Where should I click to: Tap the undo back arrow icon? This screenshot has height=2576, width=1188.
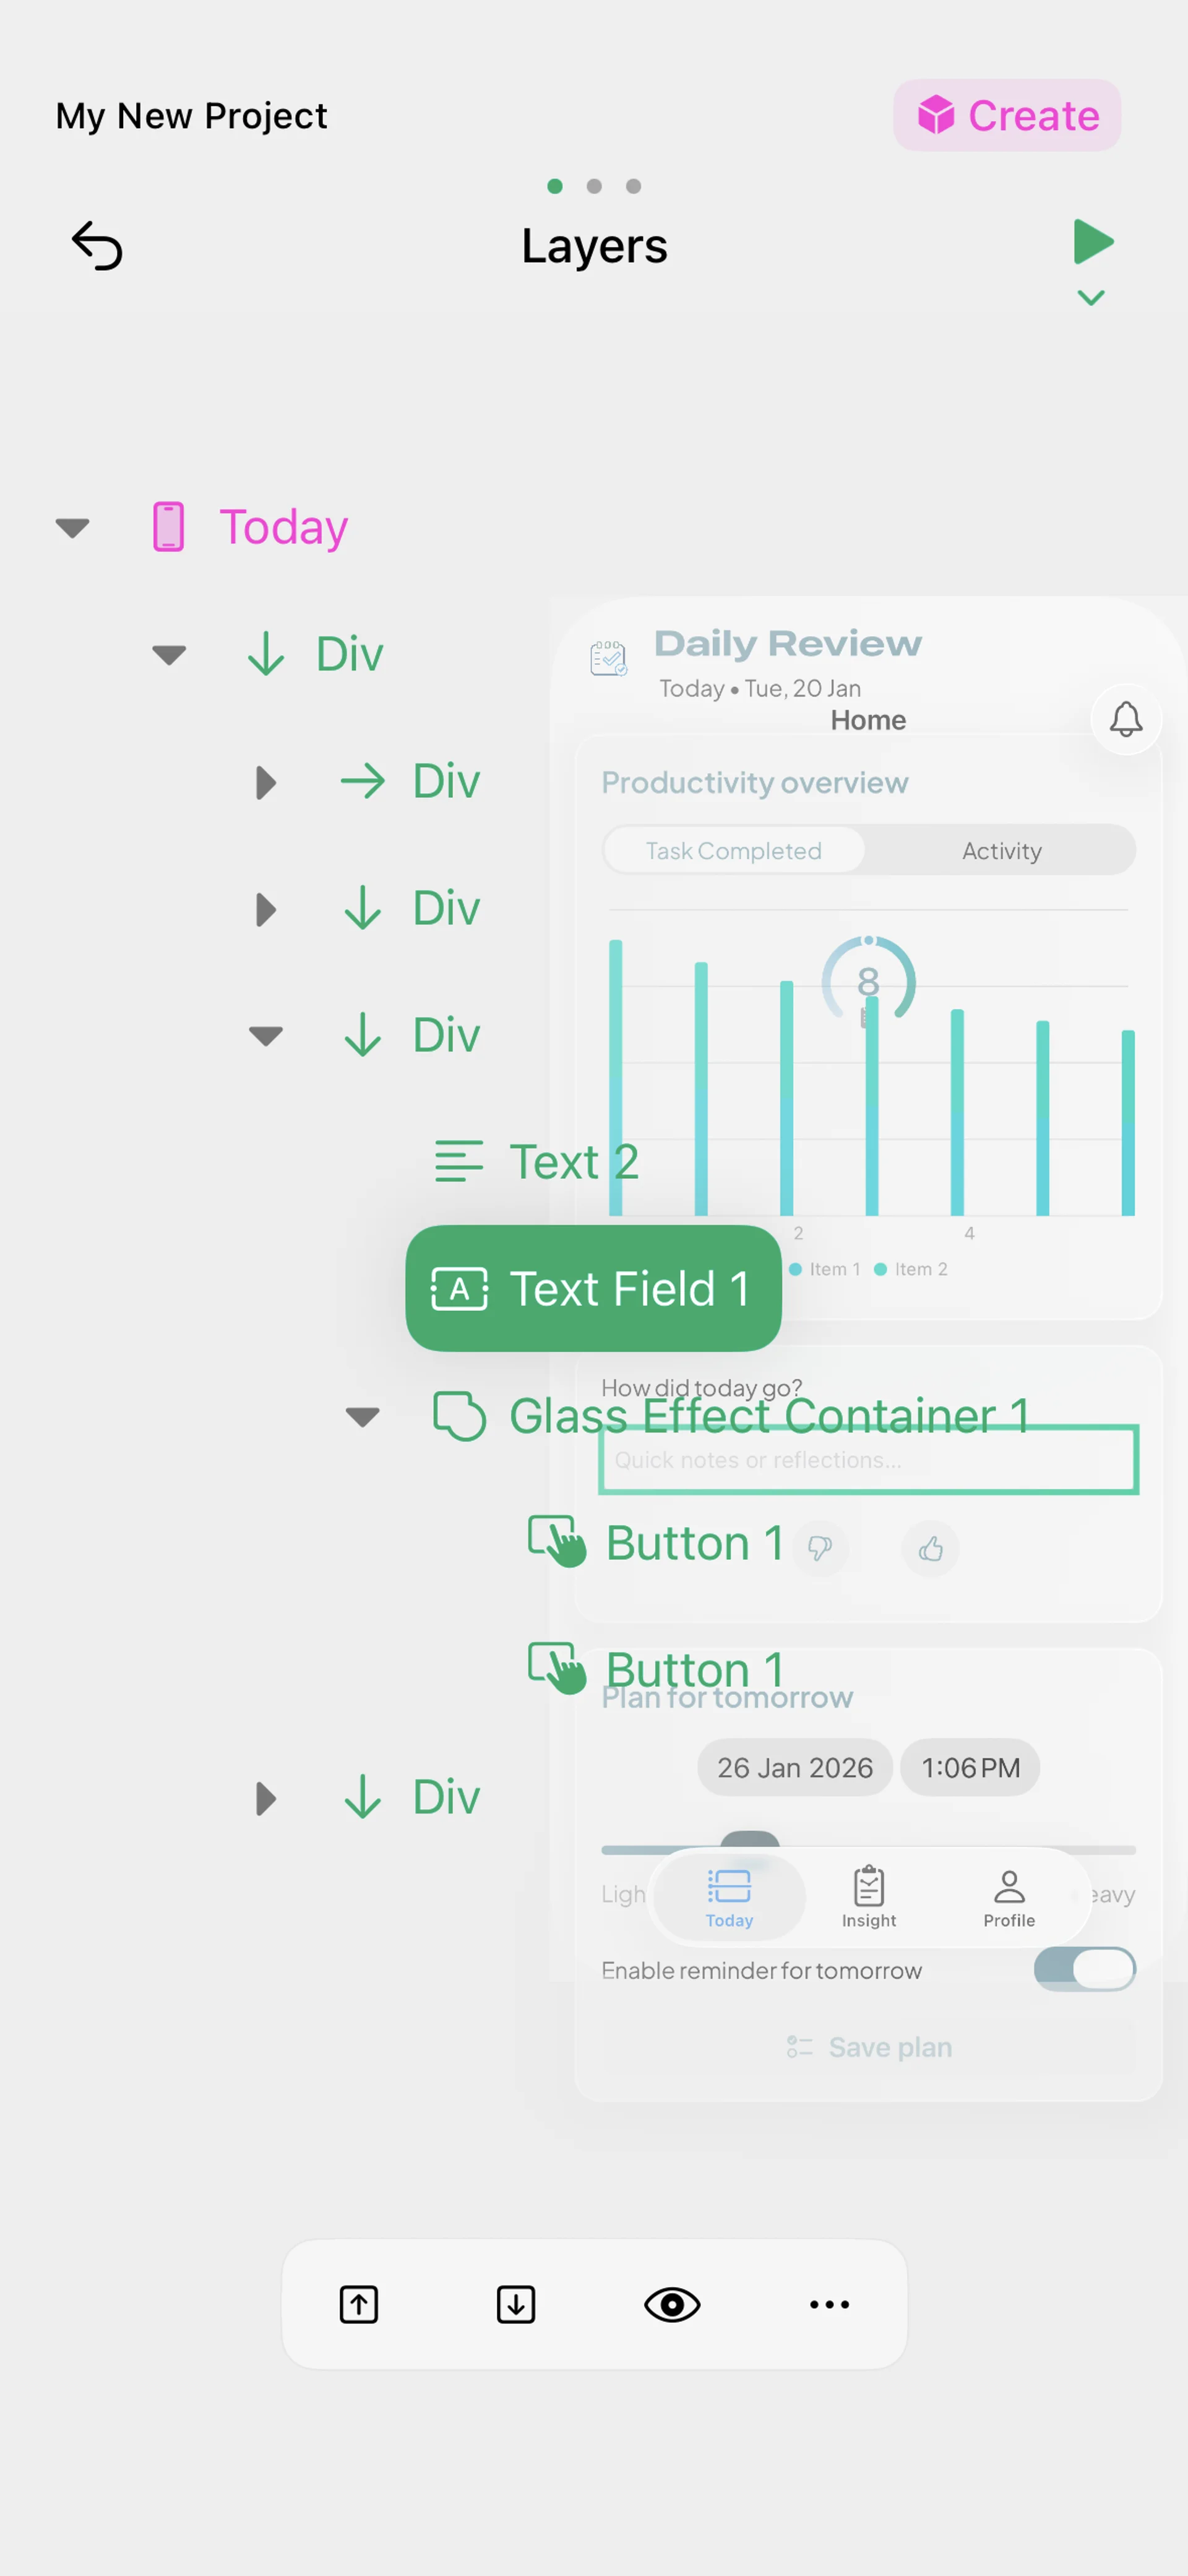pos(97,245)
